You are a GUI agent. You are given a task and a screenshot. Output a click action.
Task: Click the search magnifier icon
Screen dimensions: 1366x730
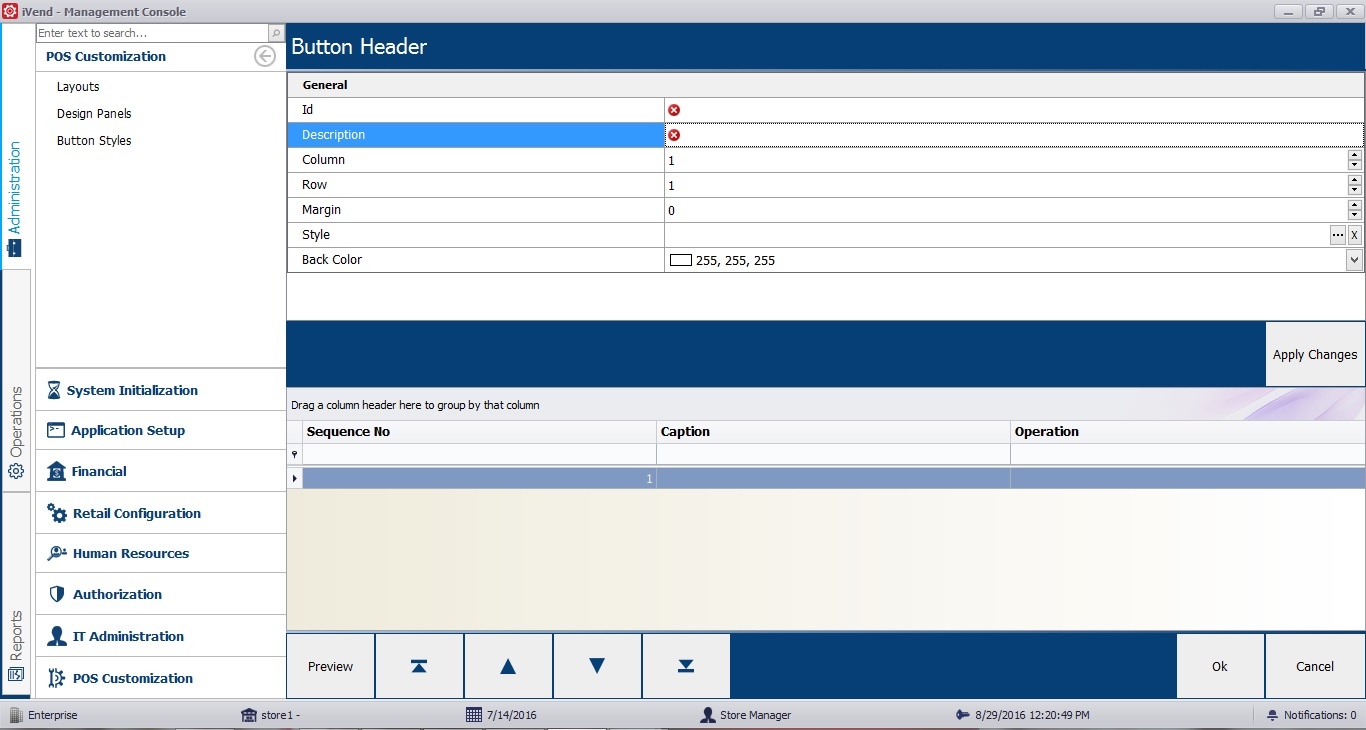tap(276, 33)
